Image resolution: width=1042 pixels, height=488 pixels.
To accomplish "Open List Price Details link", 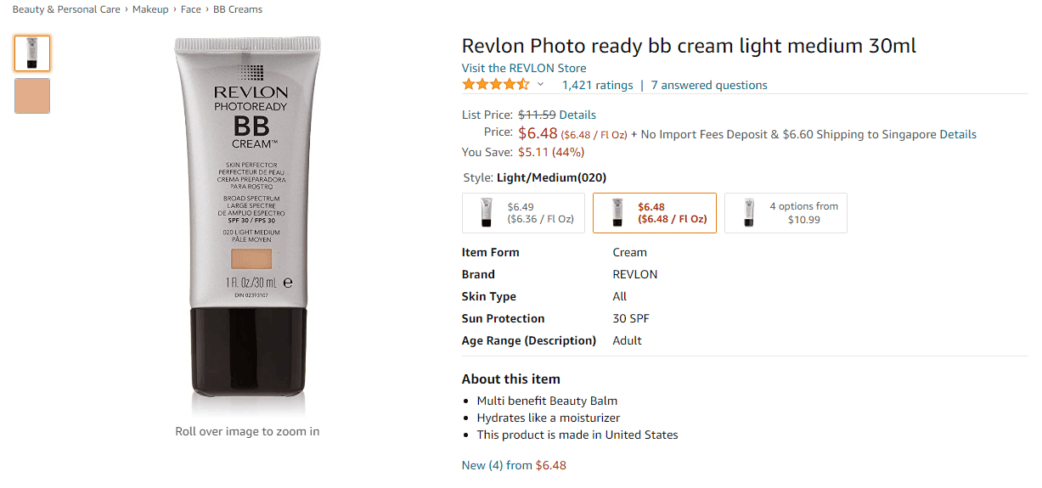I will point(577,115).
